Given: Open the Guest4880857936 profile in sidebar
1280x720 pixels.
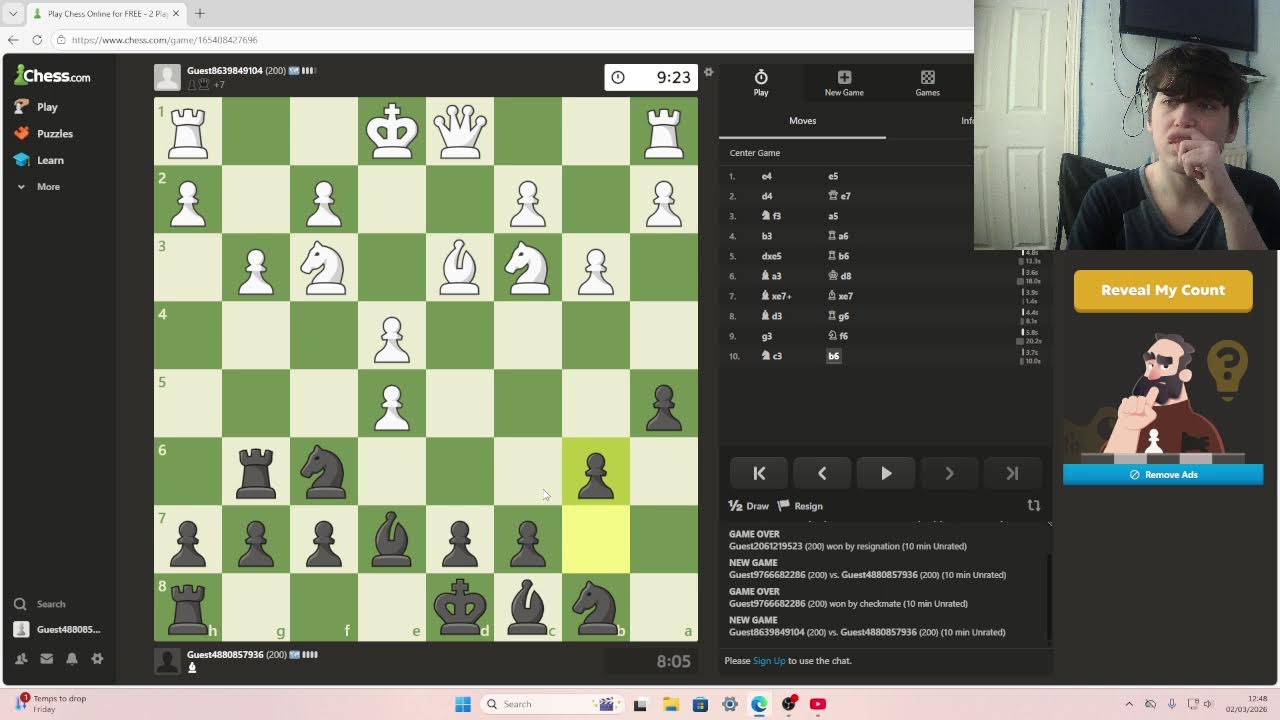Looking at the screenshot, I should [58, 629].
